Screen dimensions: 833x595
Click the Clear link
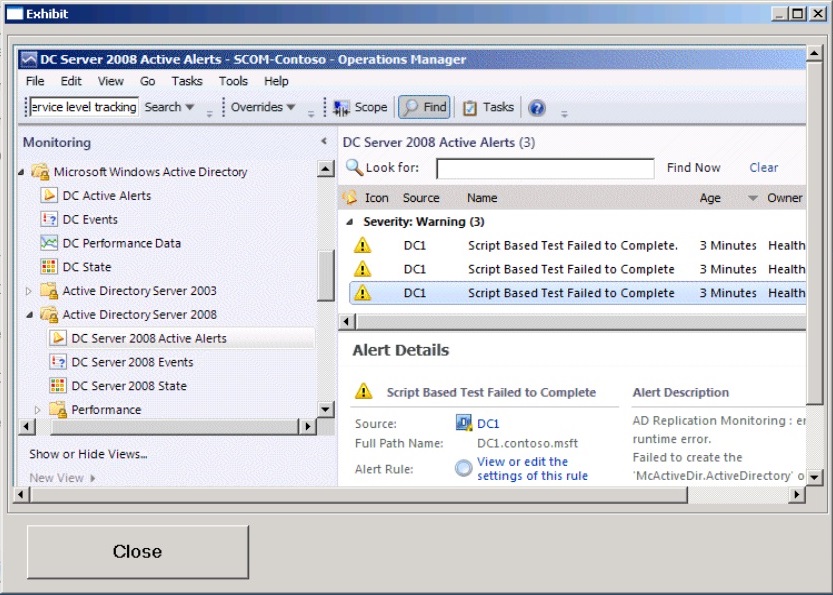click(763, 168)
